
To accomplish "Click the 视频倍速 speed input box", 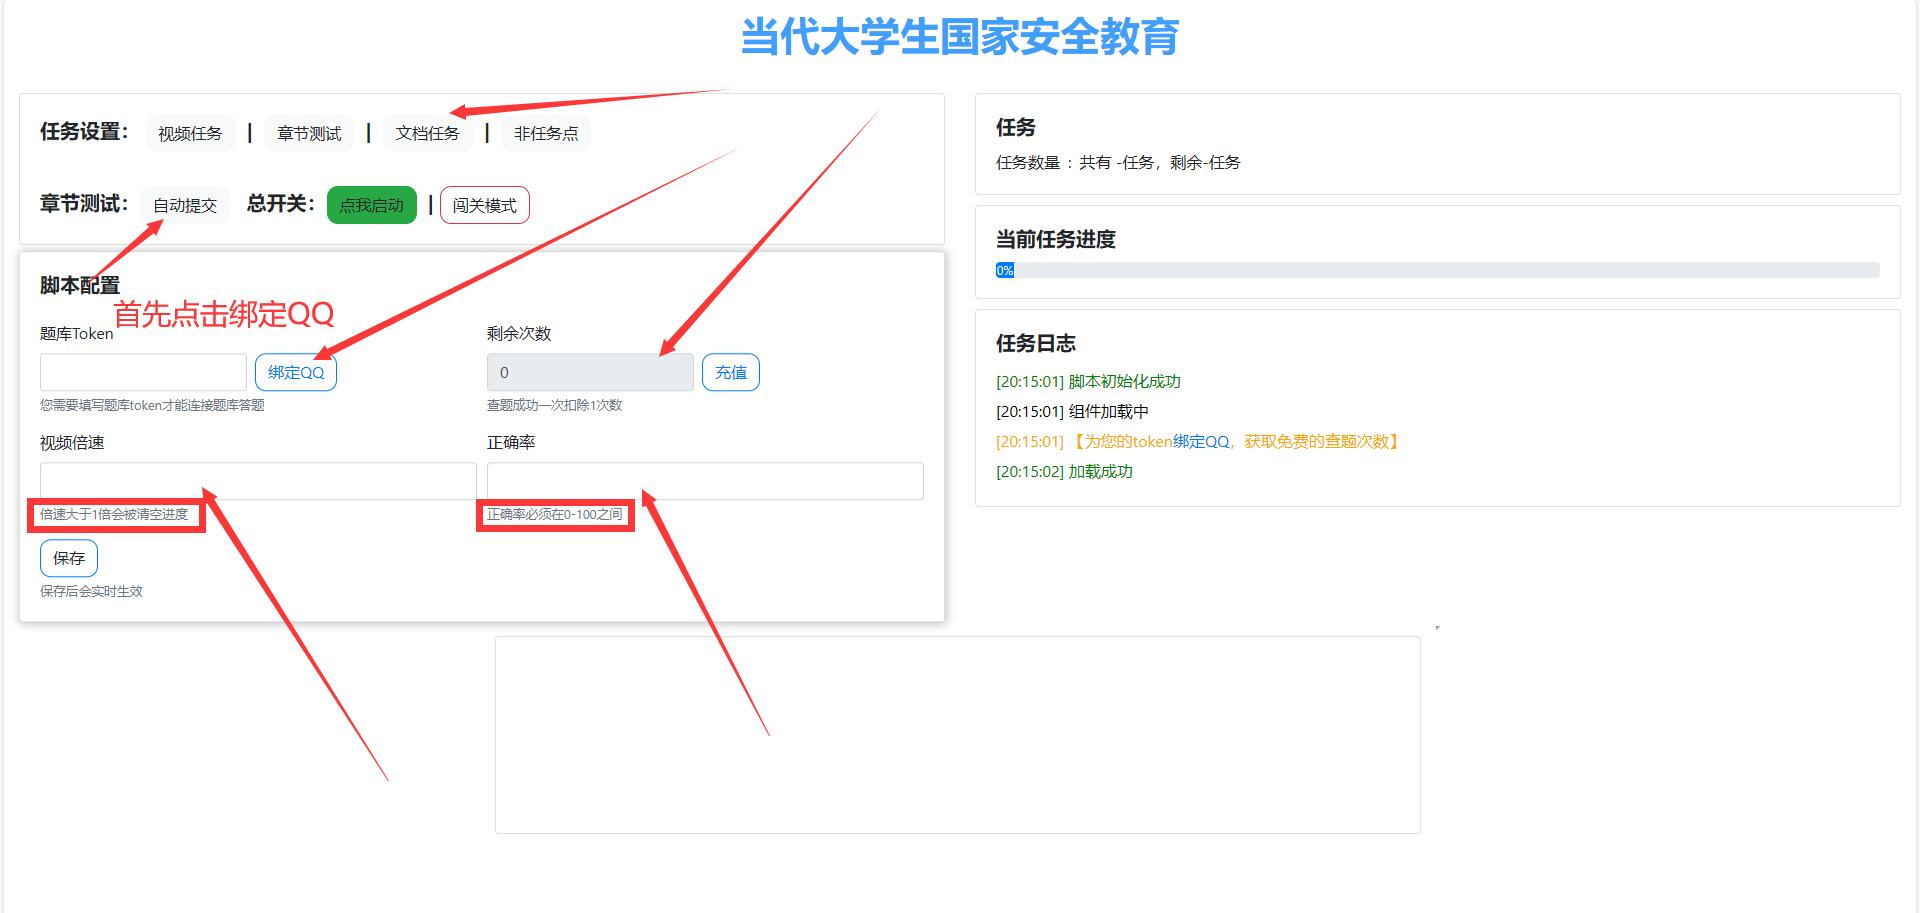I will [x=257, y=480].
